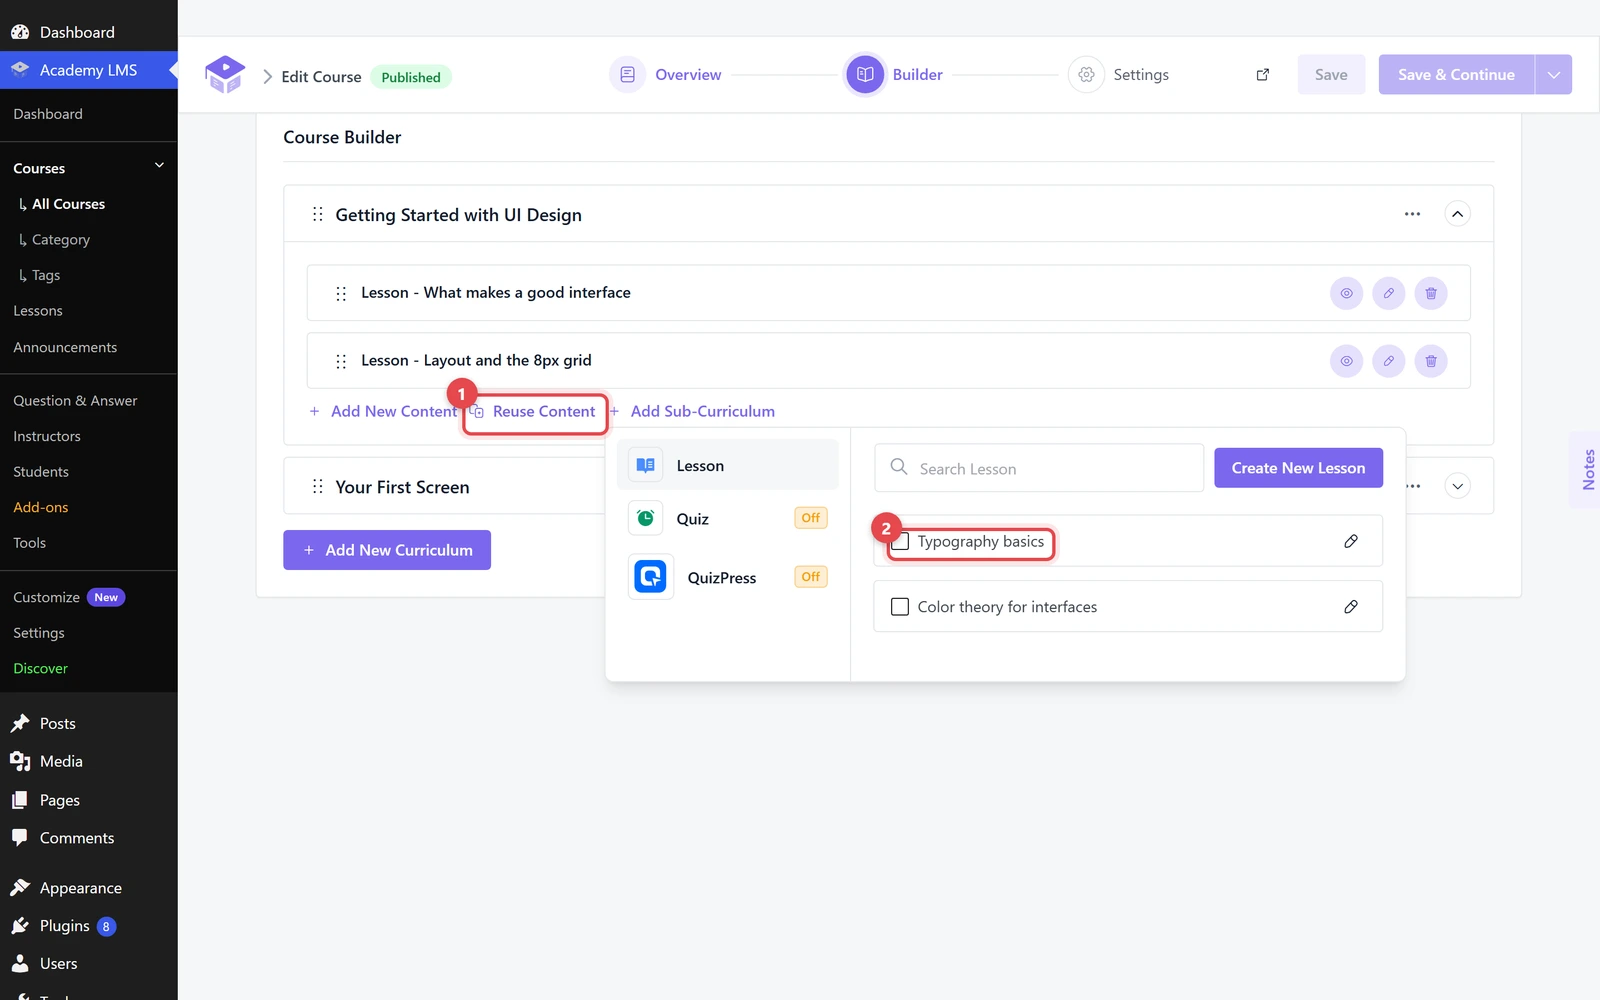Screen dimensions: 1600x1000
Task: Select QuizPress content type
Action: pyautogui.click(x=728, y=577)
